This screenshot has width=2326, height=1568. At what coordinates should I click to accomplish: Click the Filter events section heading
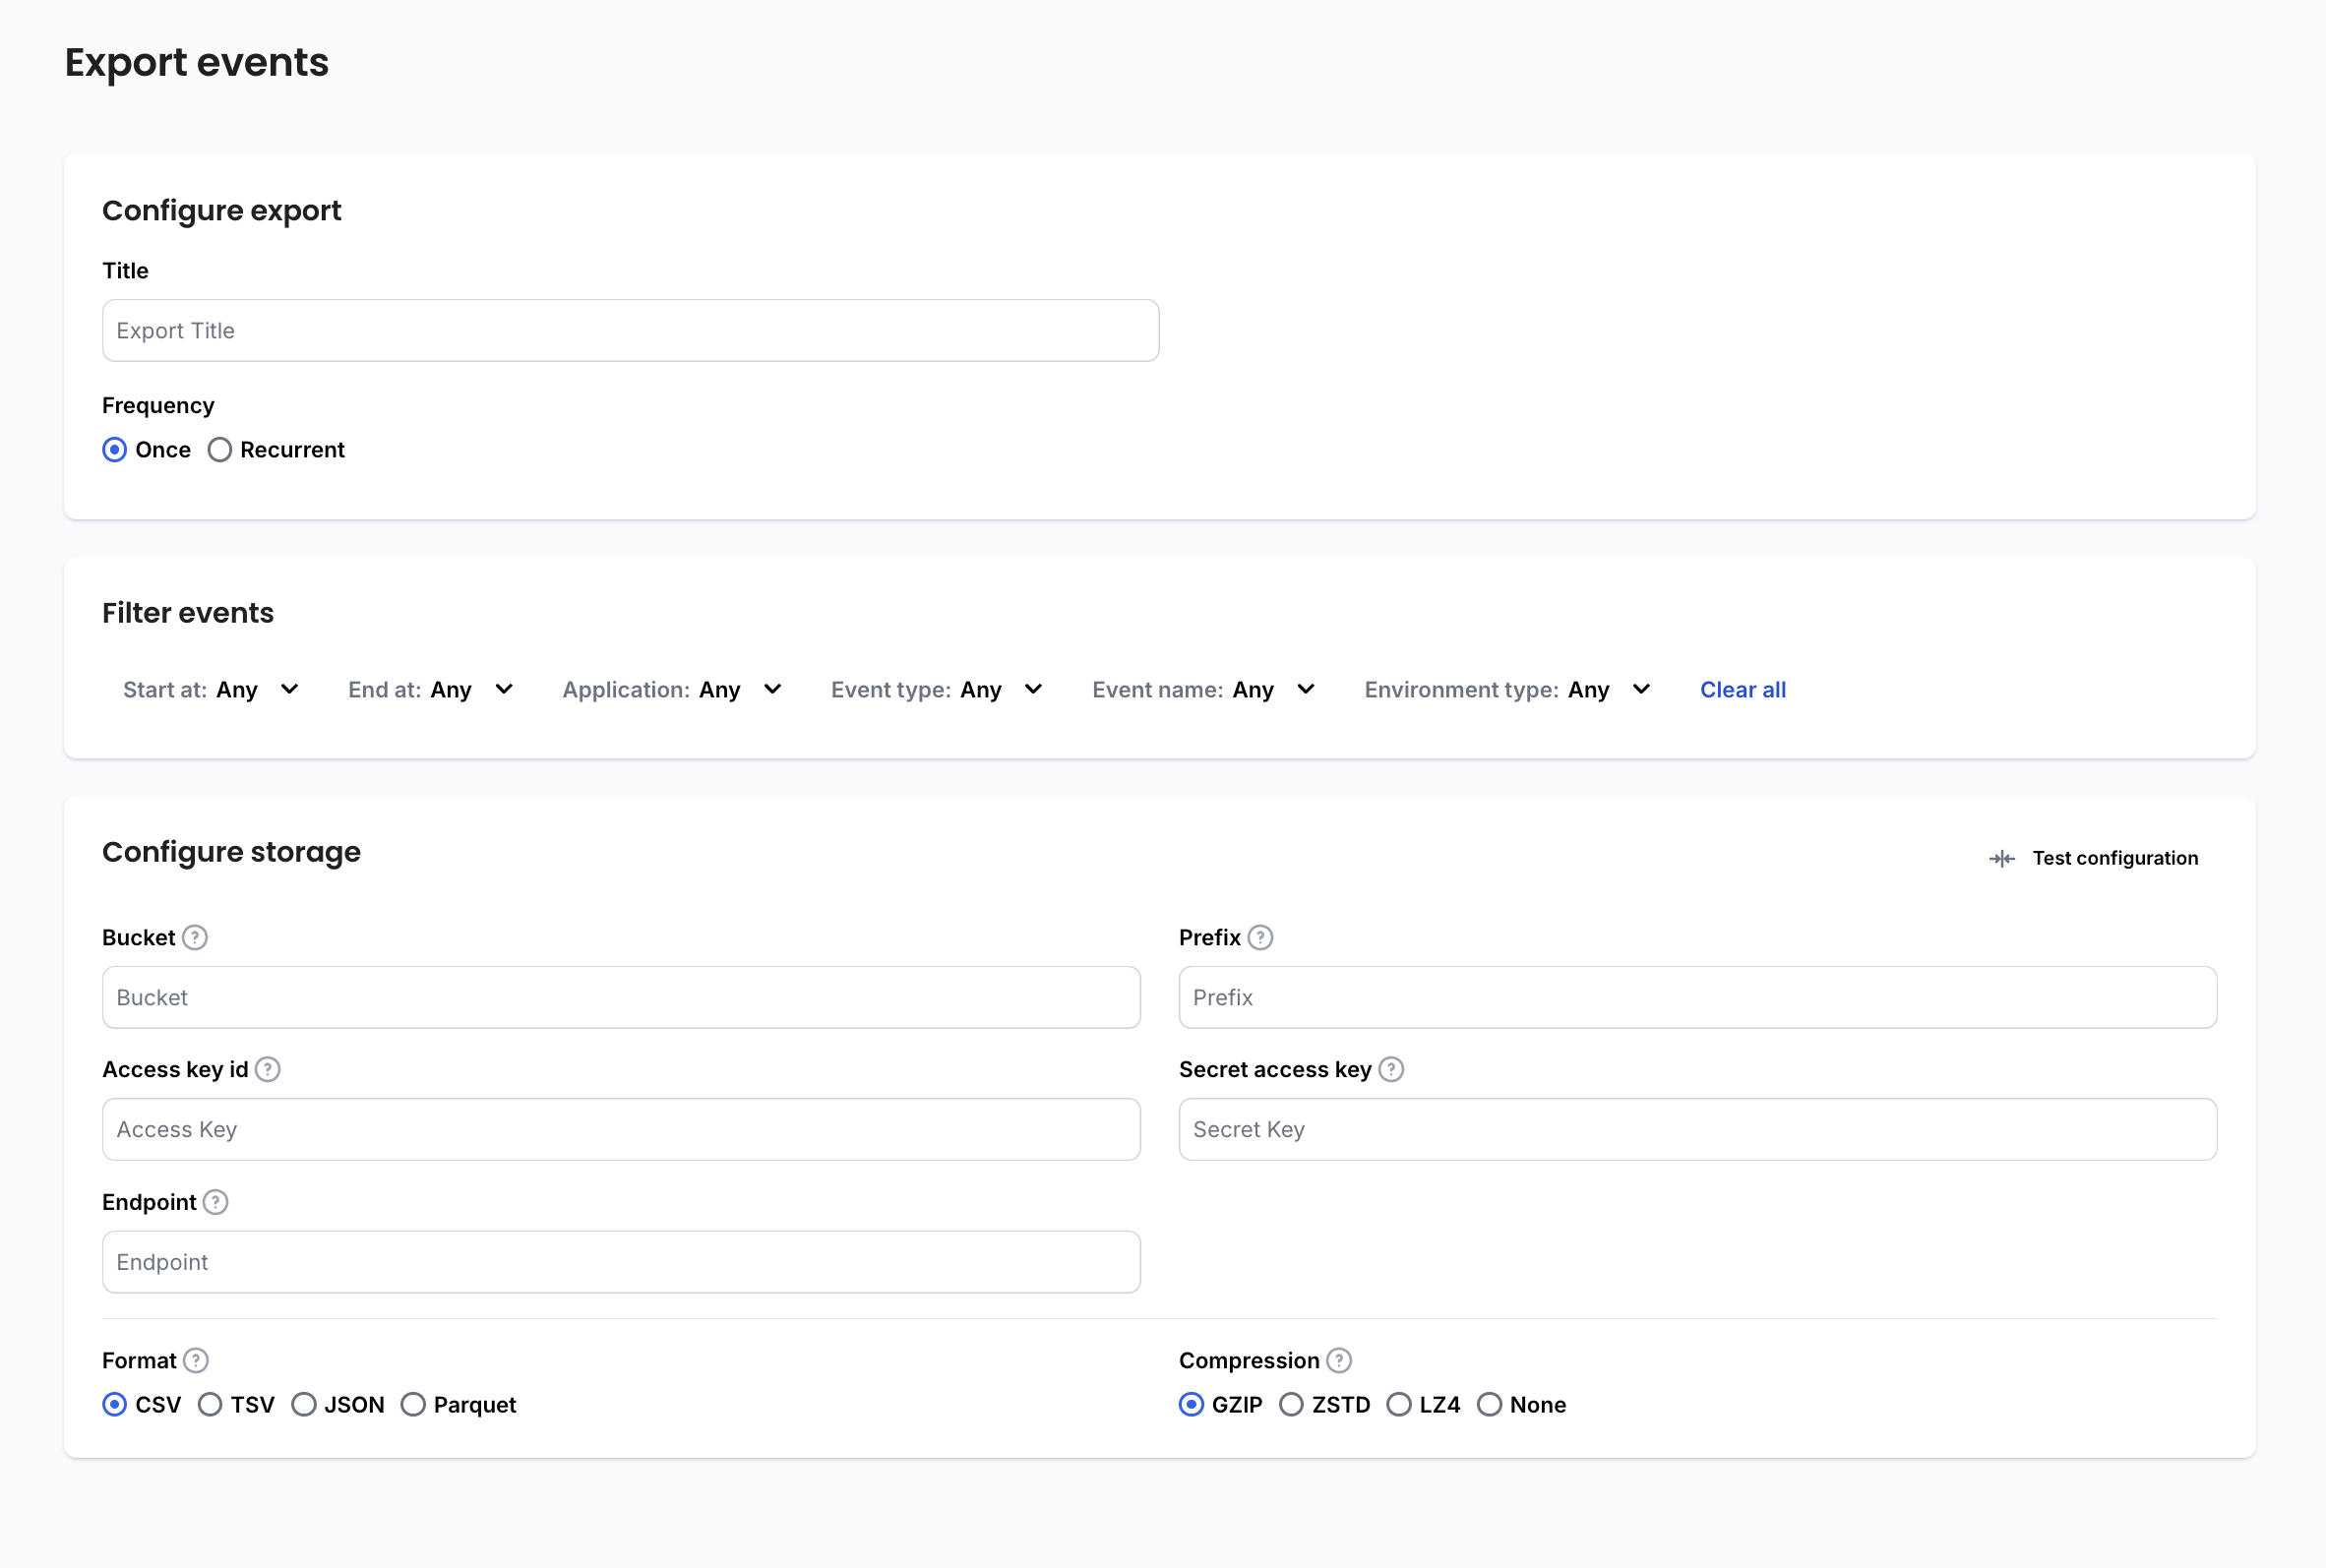click(x=188, y=613)
